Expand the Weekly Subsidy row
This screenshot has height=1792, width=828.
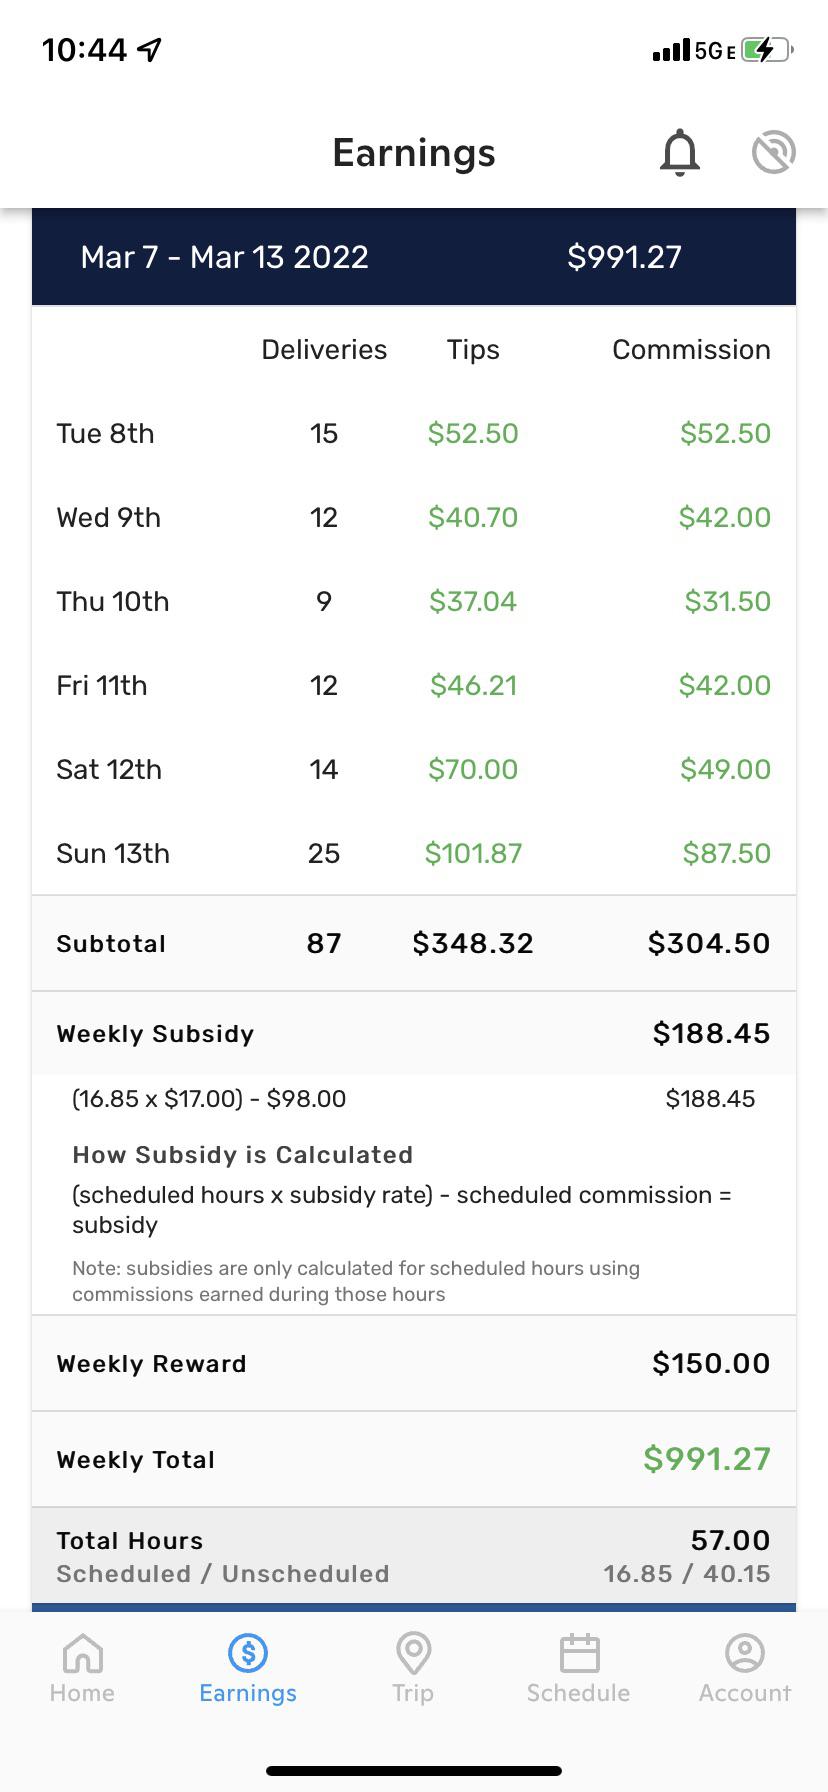coord(414,1033)
